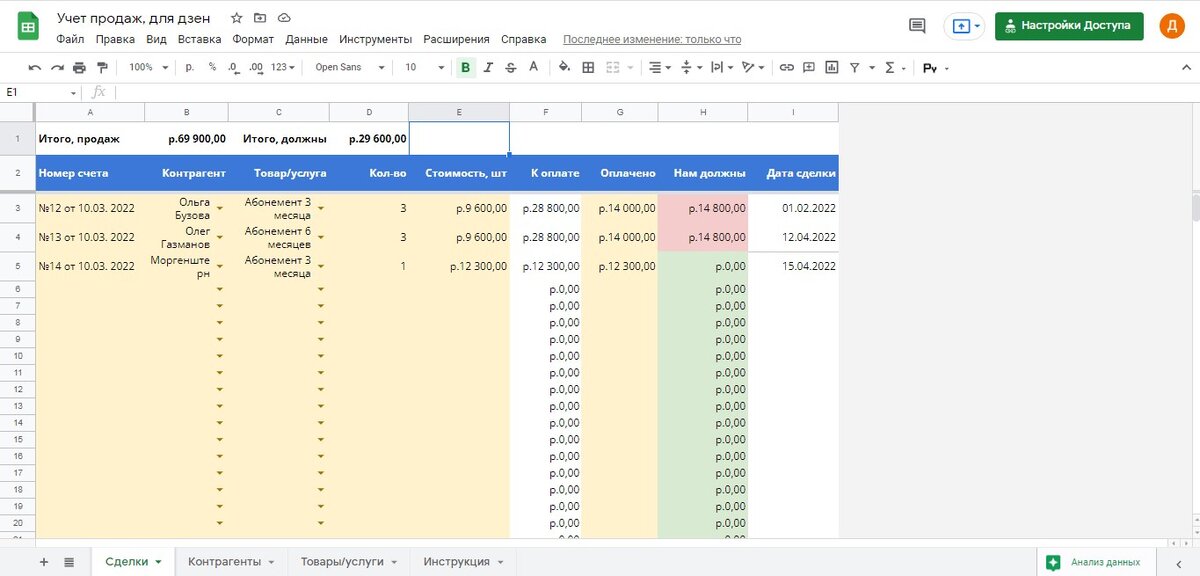The width and height of the screenshot is (1200, 576).
Task: Open the text wrapping dropdown
Action: [722, 67]
